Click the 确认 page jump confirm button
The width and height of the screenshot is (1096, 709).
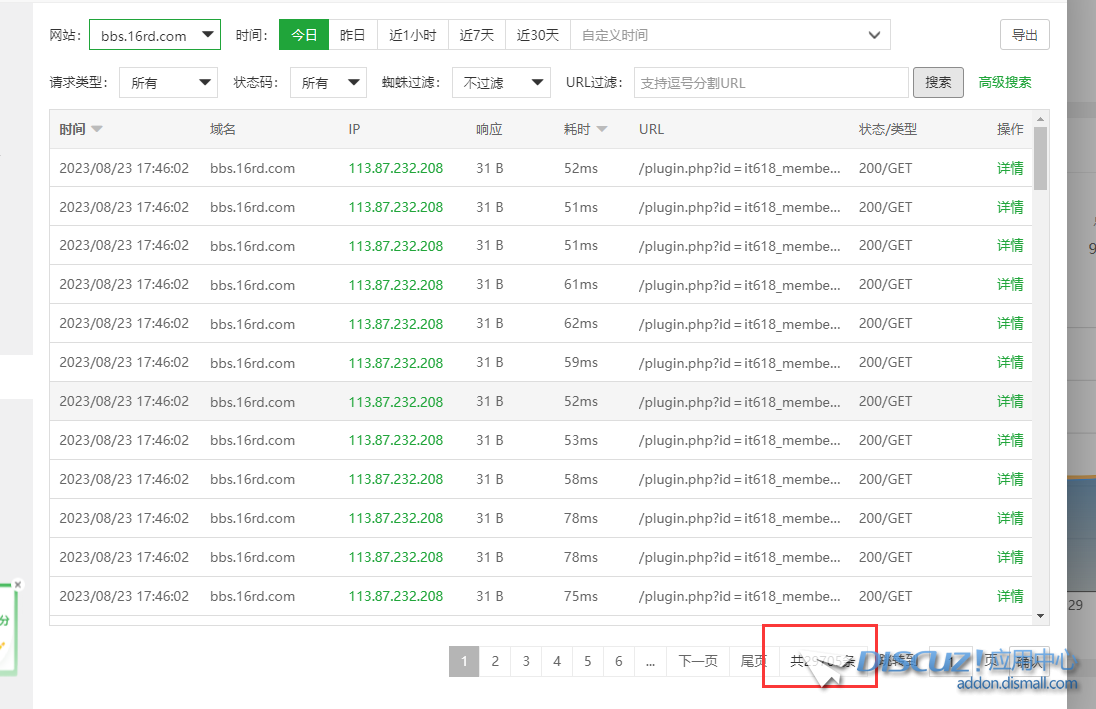tap(1029, 661)
